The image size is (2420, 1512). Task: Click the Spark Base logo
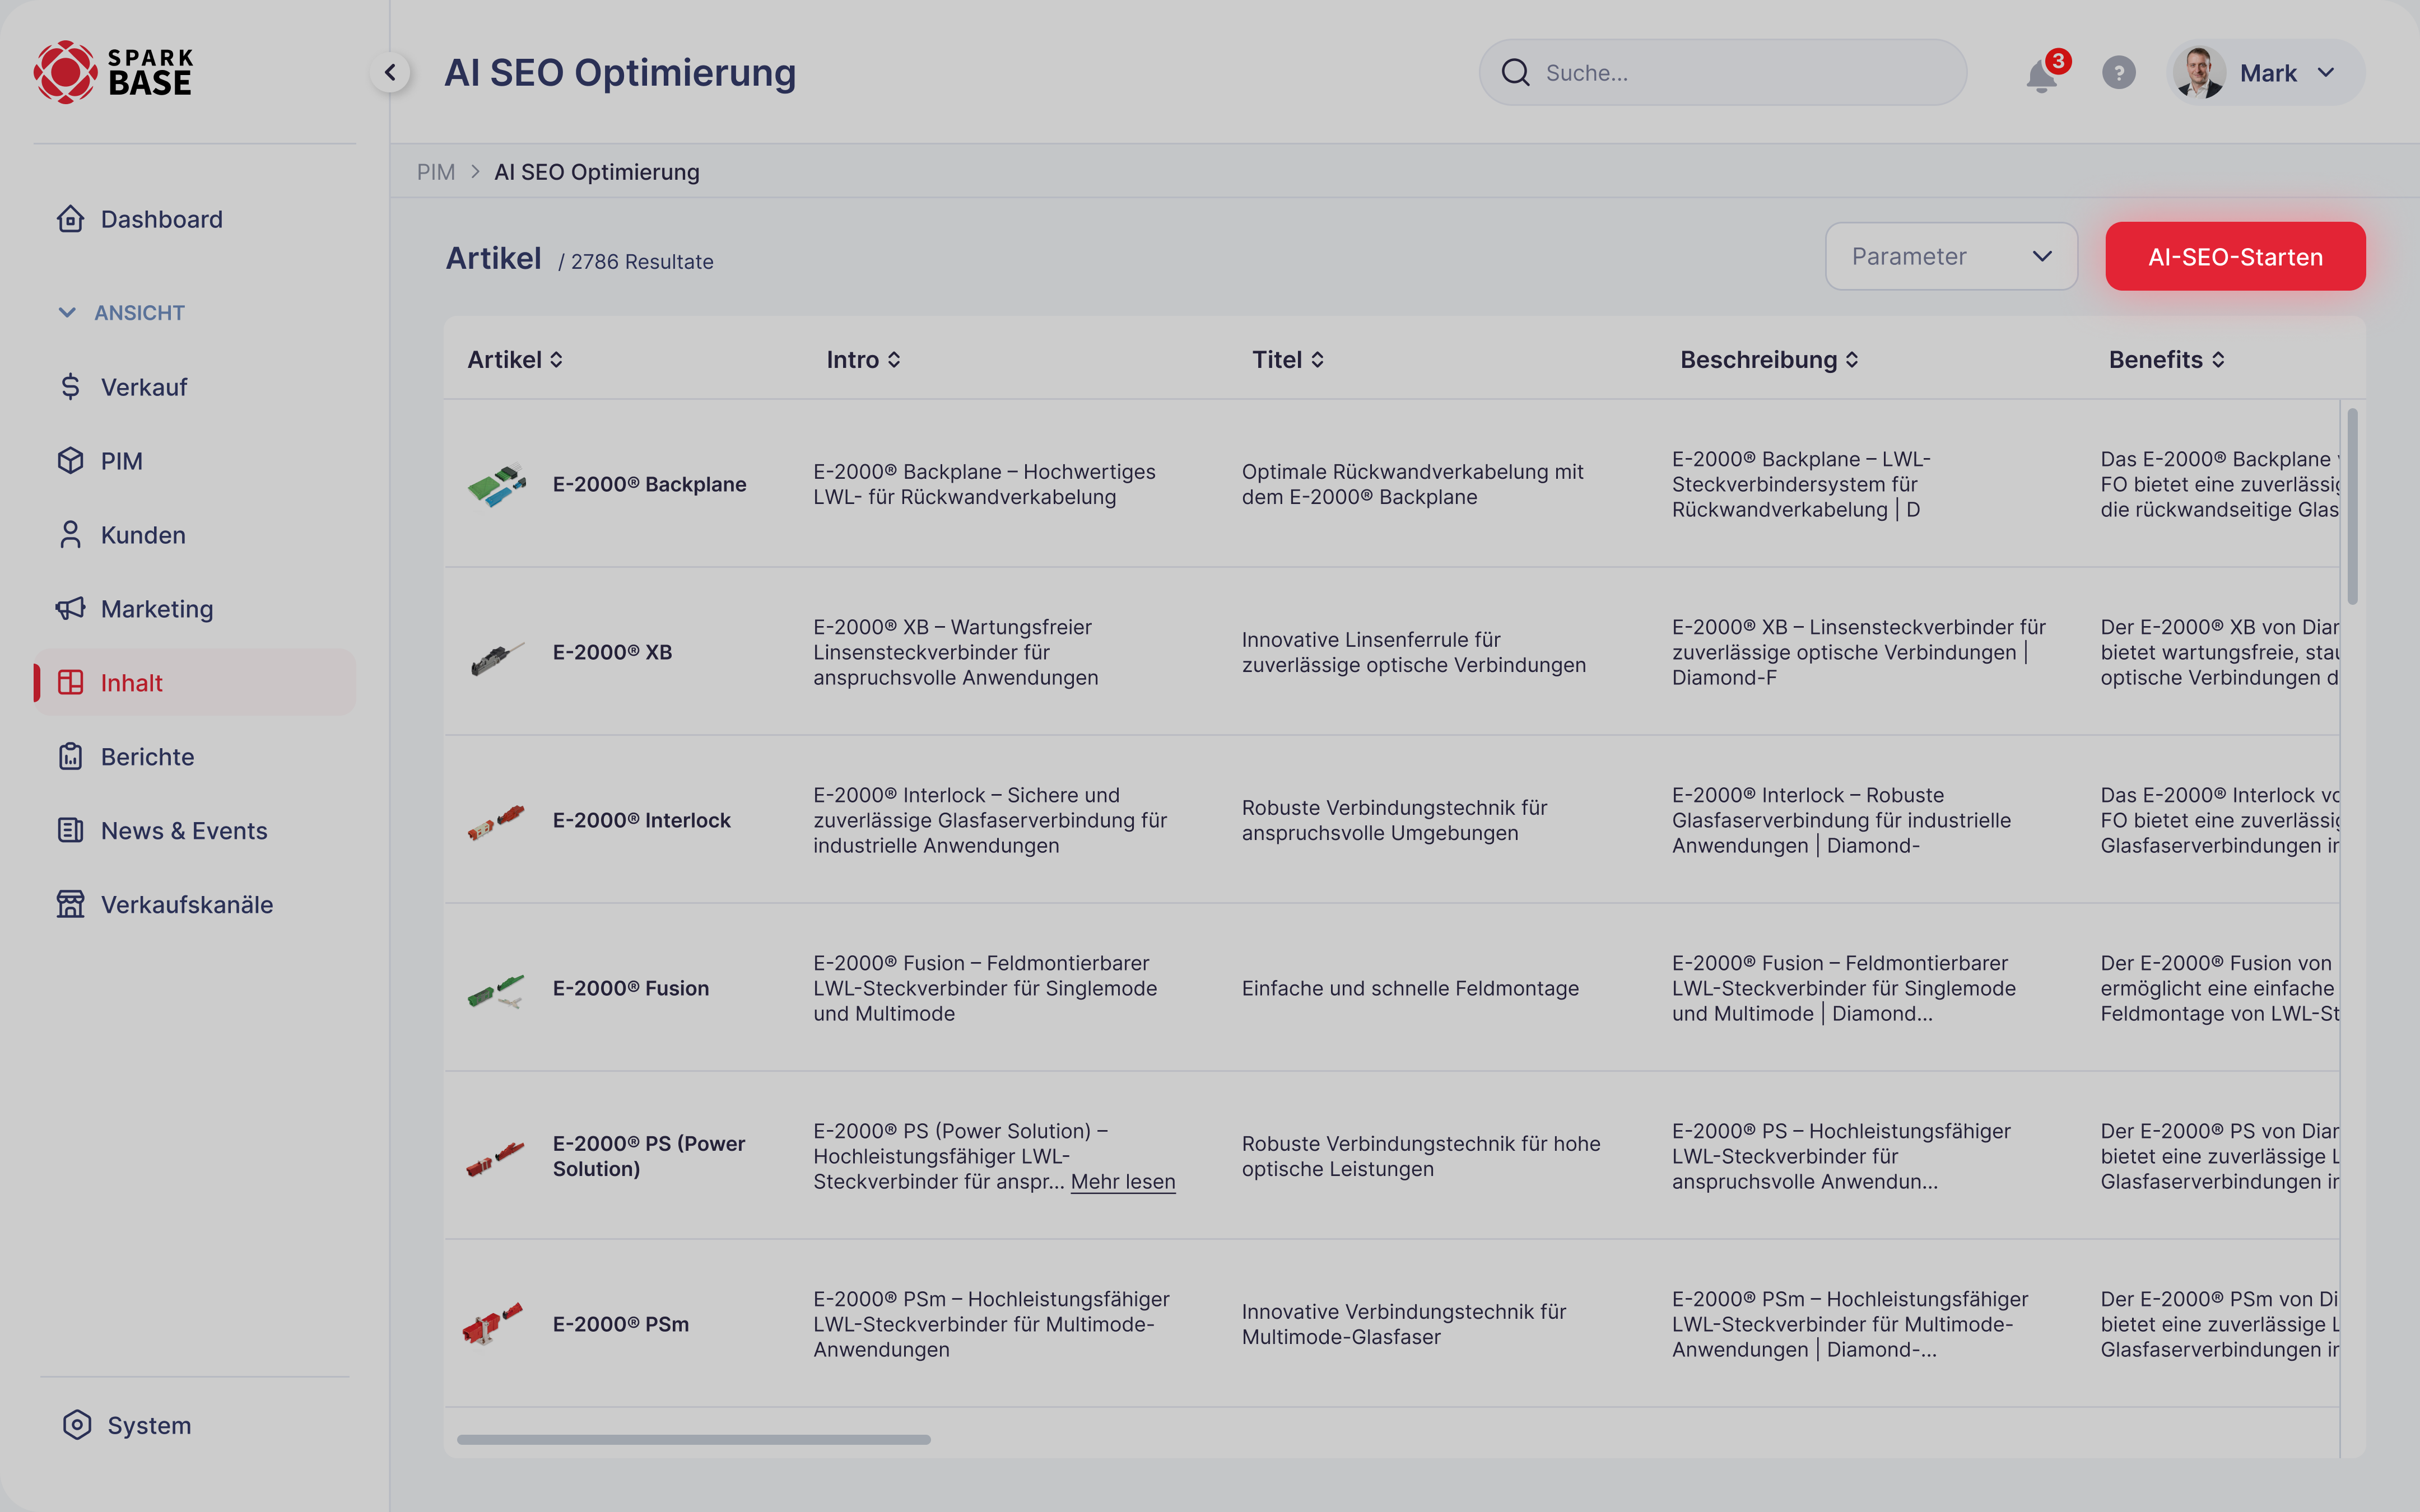(113, 72)
